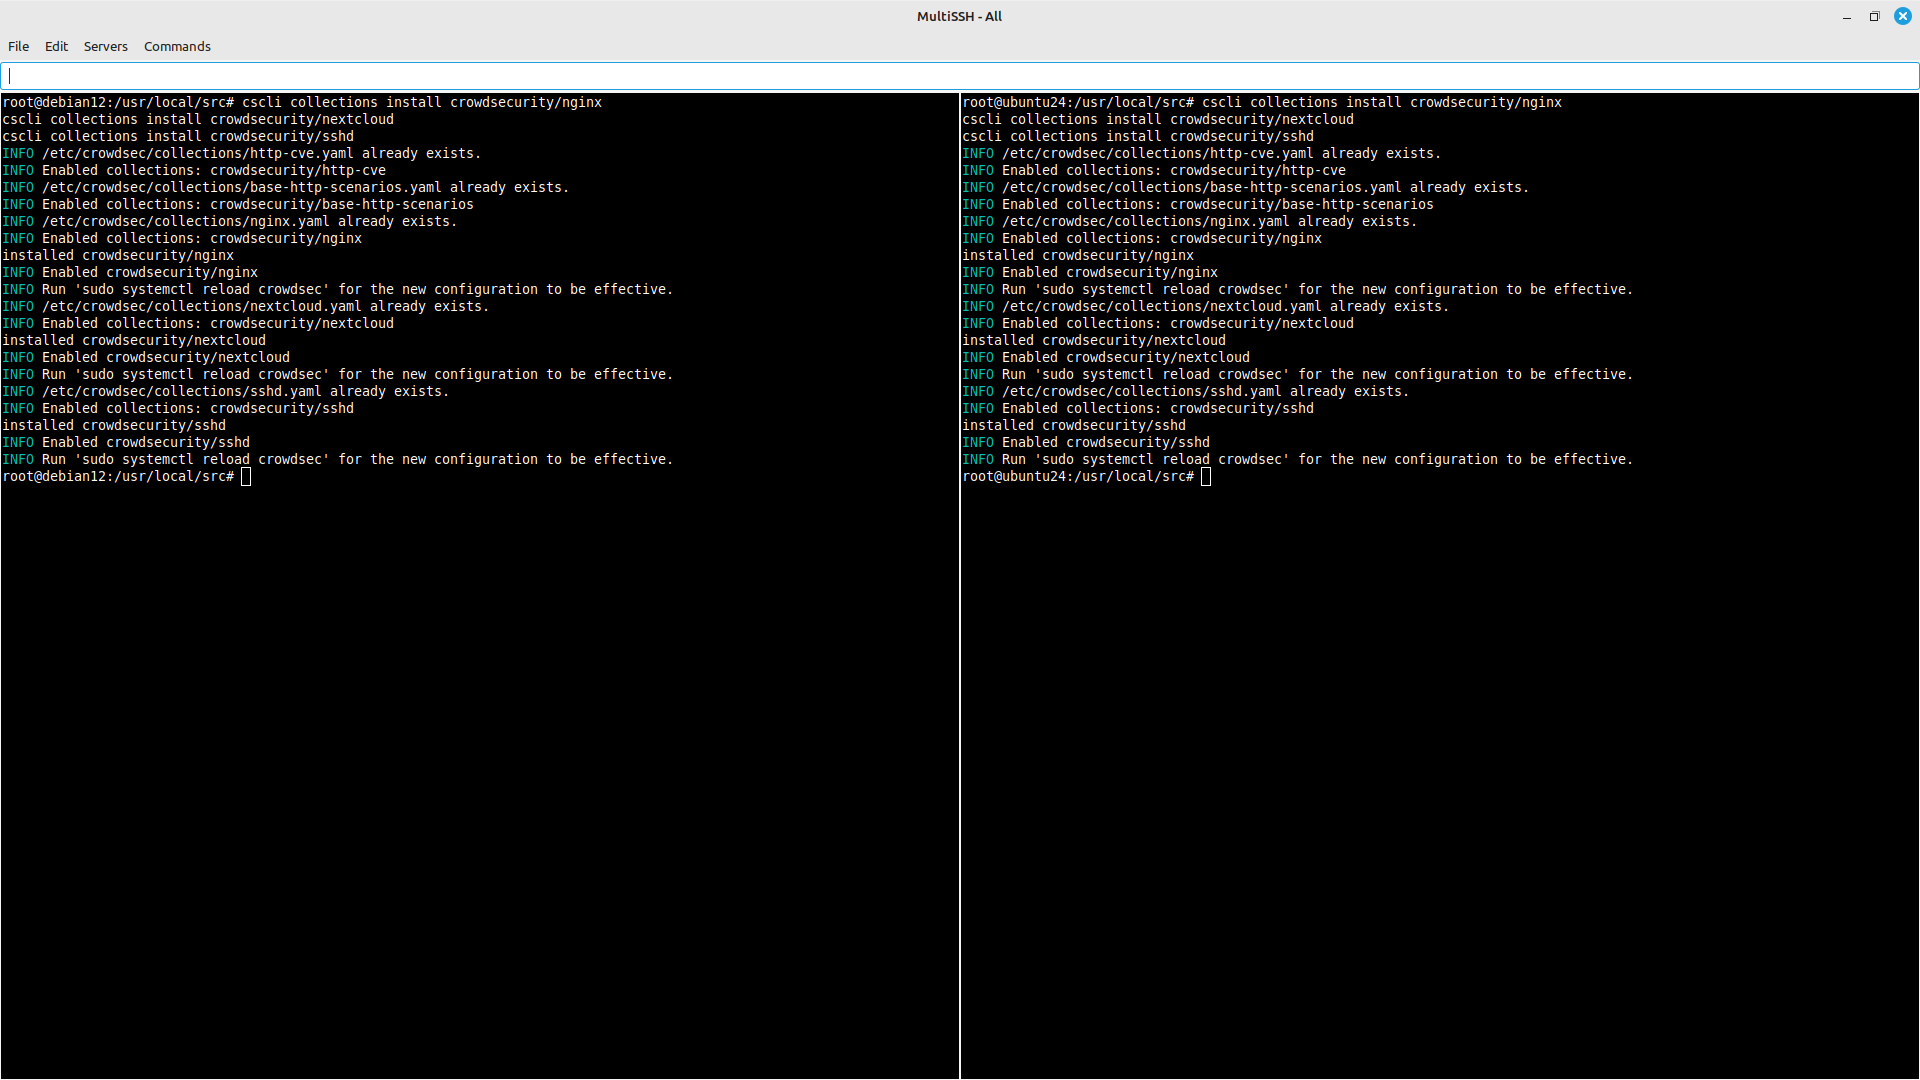
Task: Click 'Enabled crowdsecurity/nginx' line in ubuntu24 pane
Action: coord(1090,272)
